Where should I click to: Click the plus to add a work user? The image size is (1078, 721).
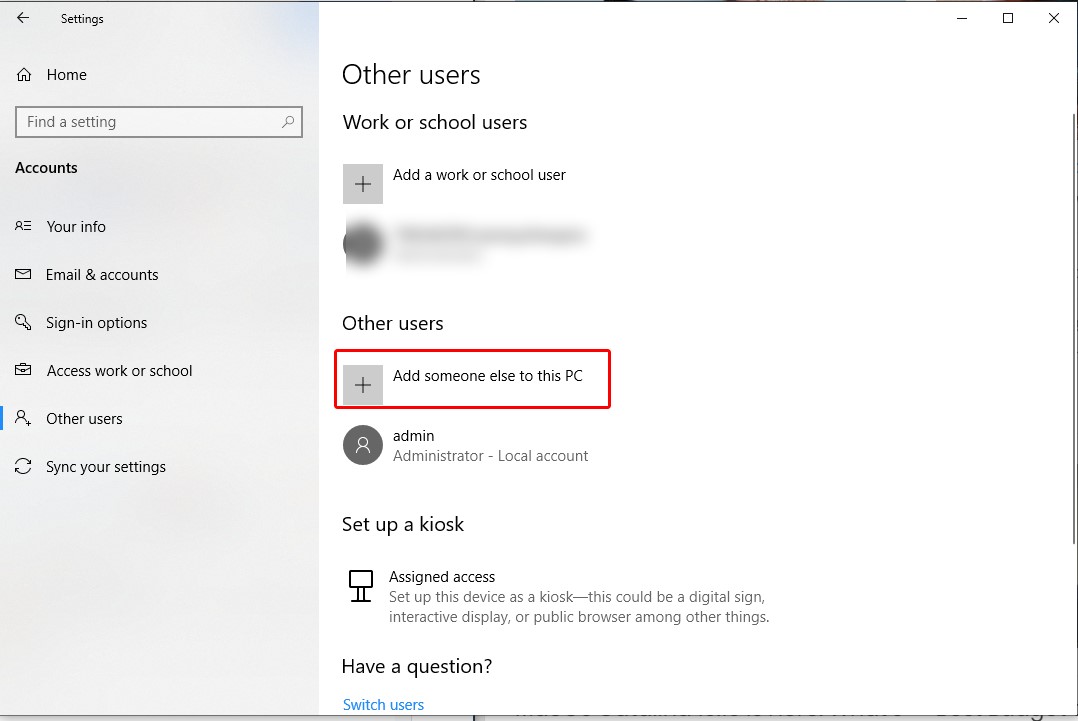pyautogui.click(x=362, y=183)
